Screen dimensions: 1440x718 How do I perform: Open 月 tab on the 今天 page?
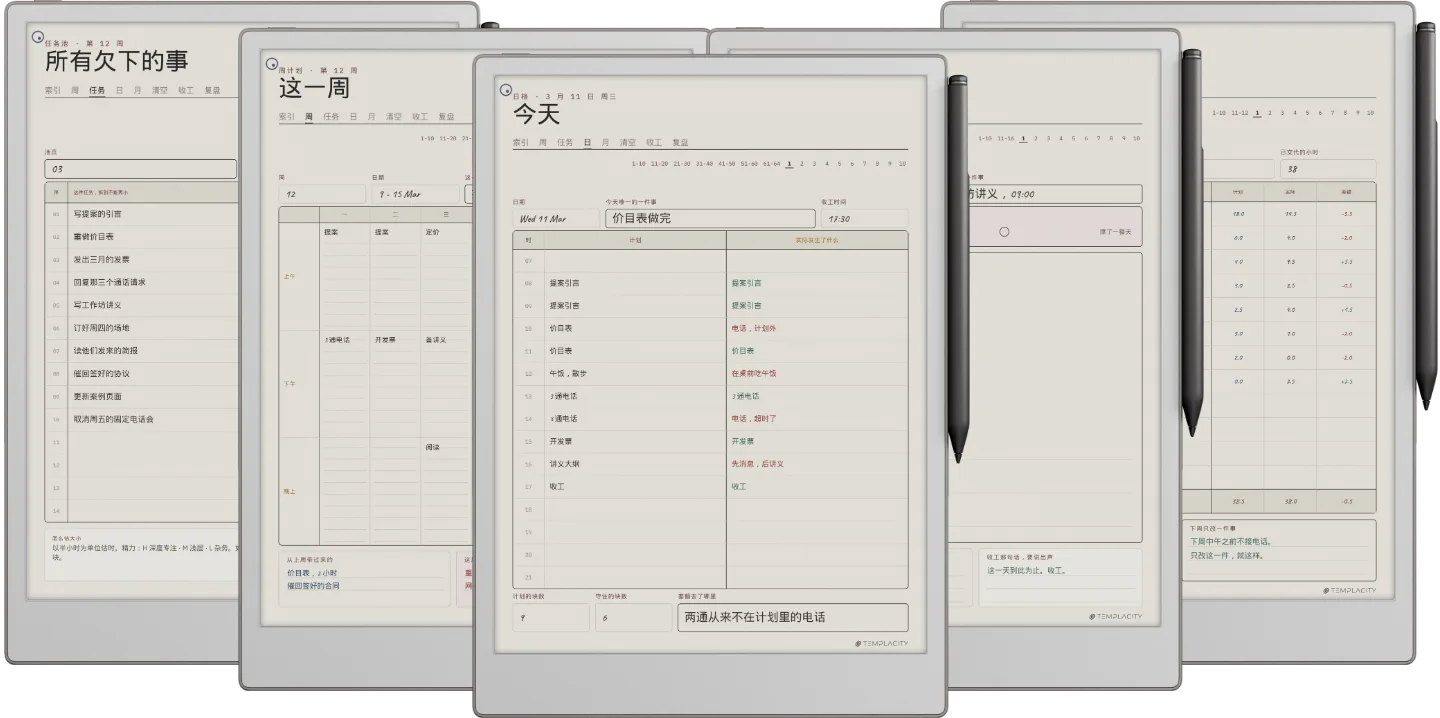tap(605, 143)
